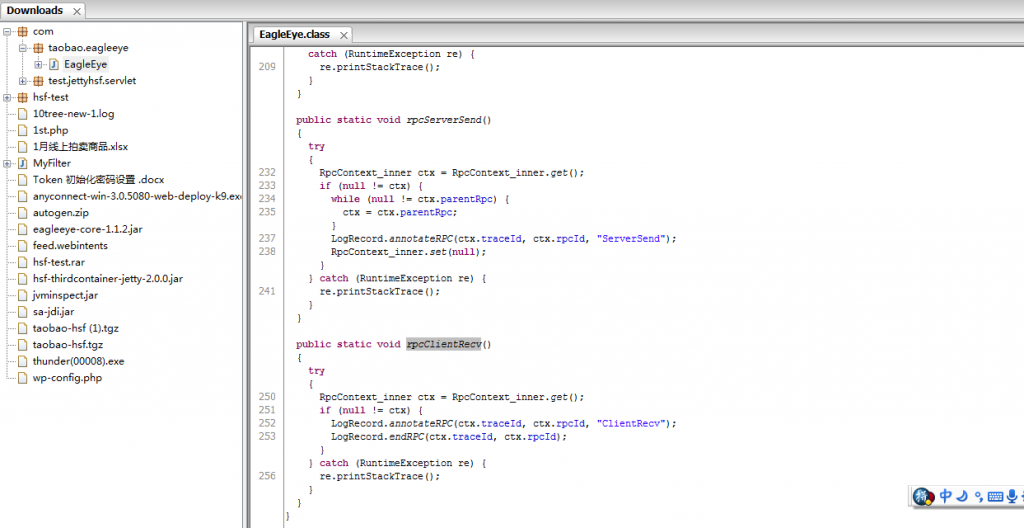Collapse the com package node
The height and width of the screenshot is (528, 1024).
pyautogui.click(x=7, y=31)
